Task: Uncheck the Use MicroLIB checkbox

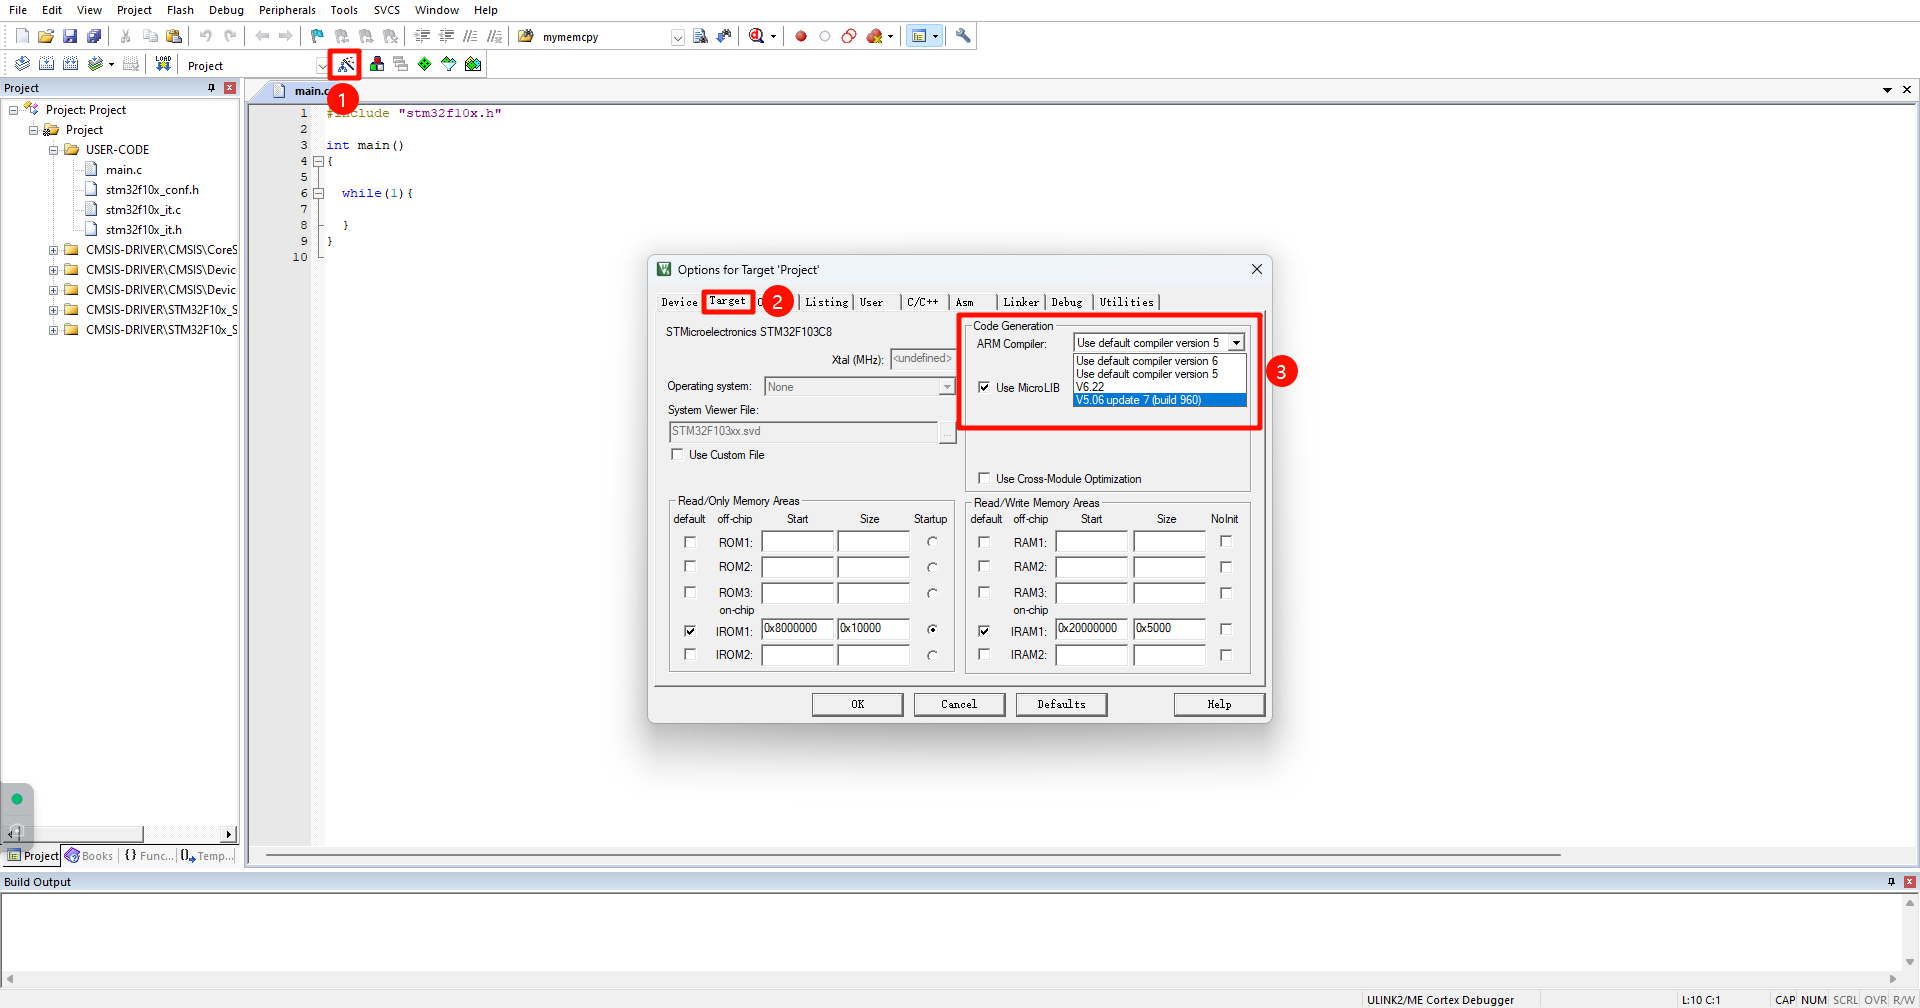Action: (984, 388)
